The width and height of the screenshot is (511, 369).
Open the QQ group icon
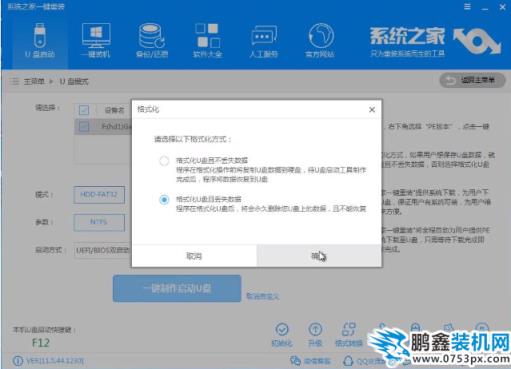pyautogui.click(x=348, y=361)
